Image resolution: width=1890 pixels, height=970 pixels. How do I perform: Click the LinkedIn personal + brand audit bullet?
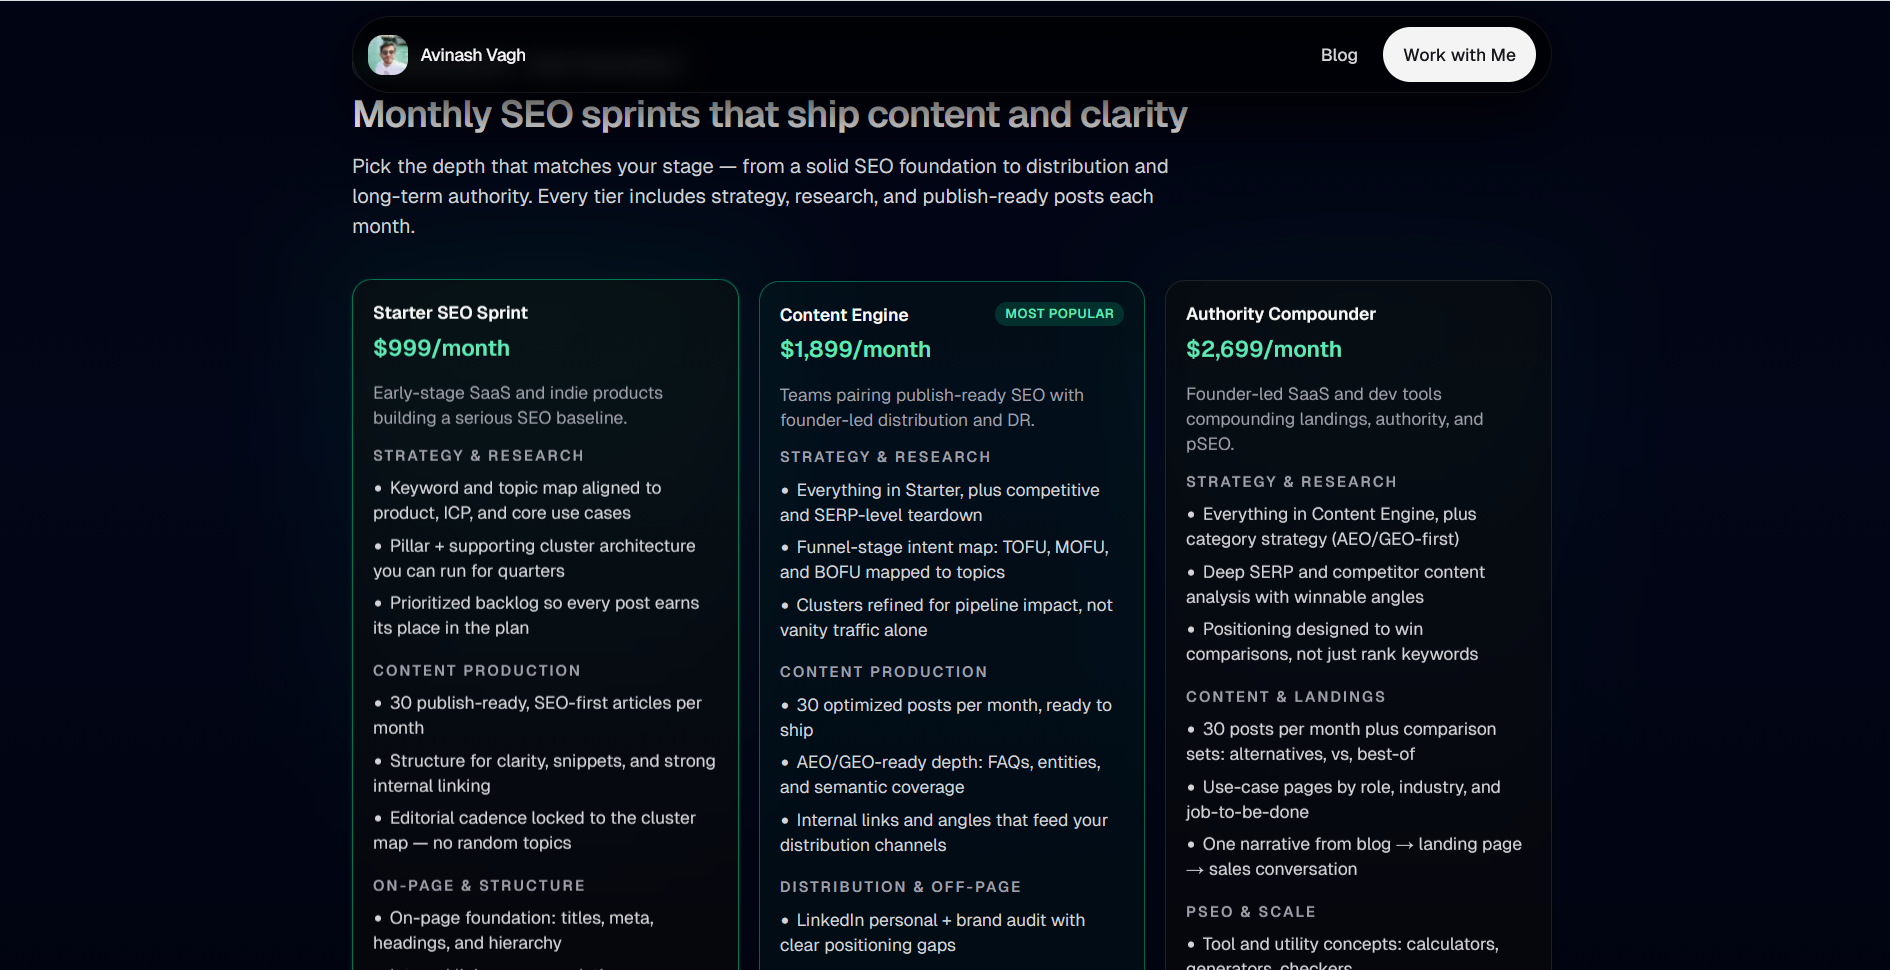(x=932, y=932)
